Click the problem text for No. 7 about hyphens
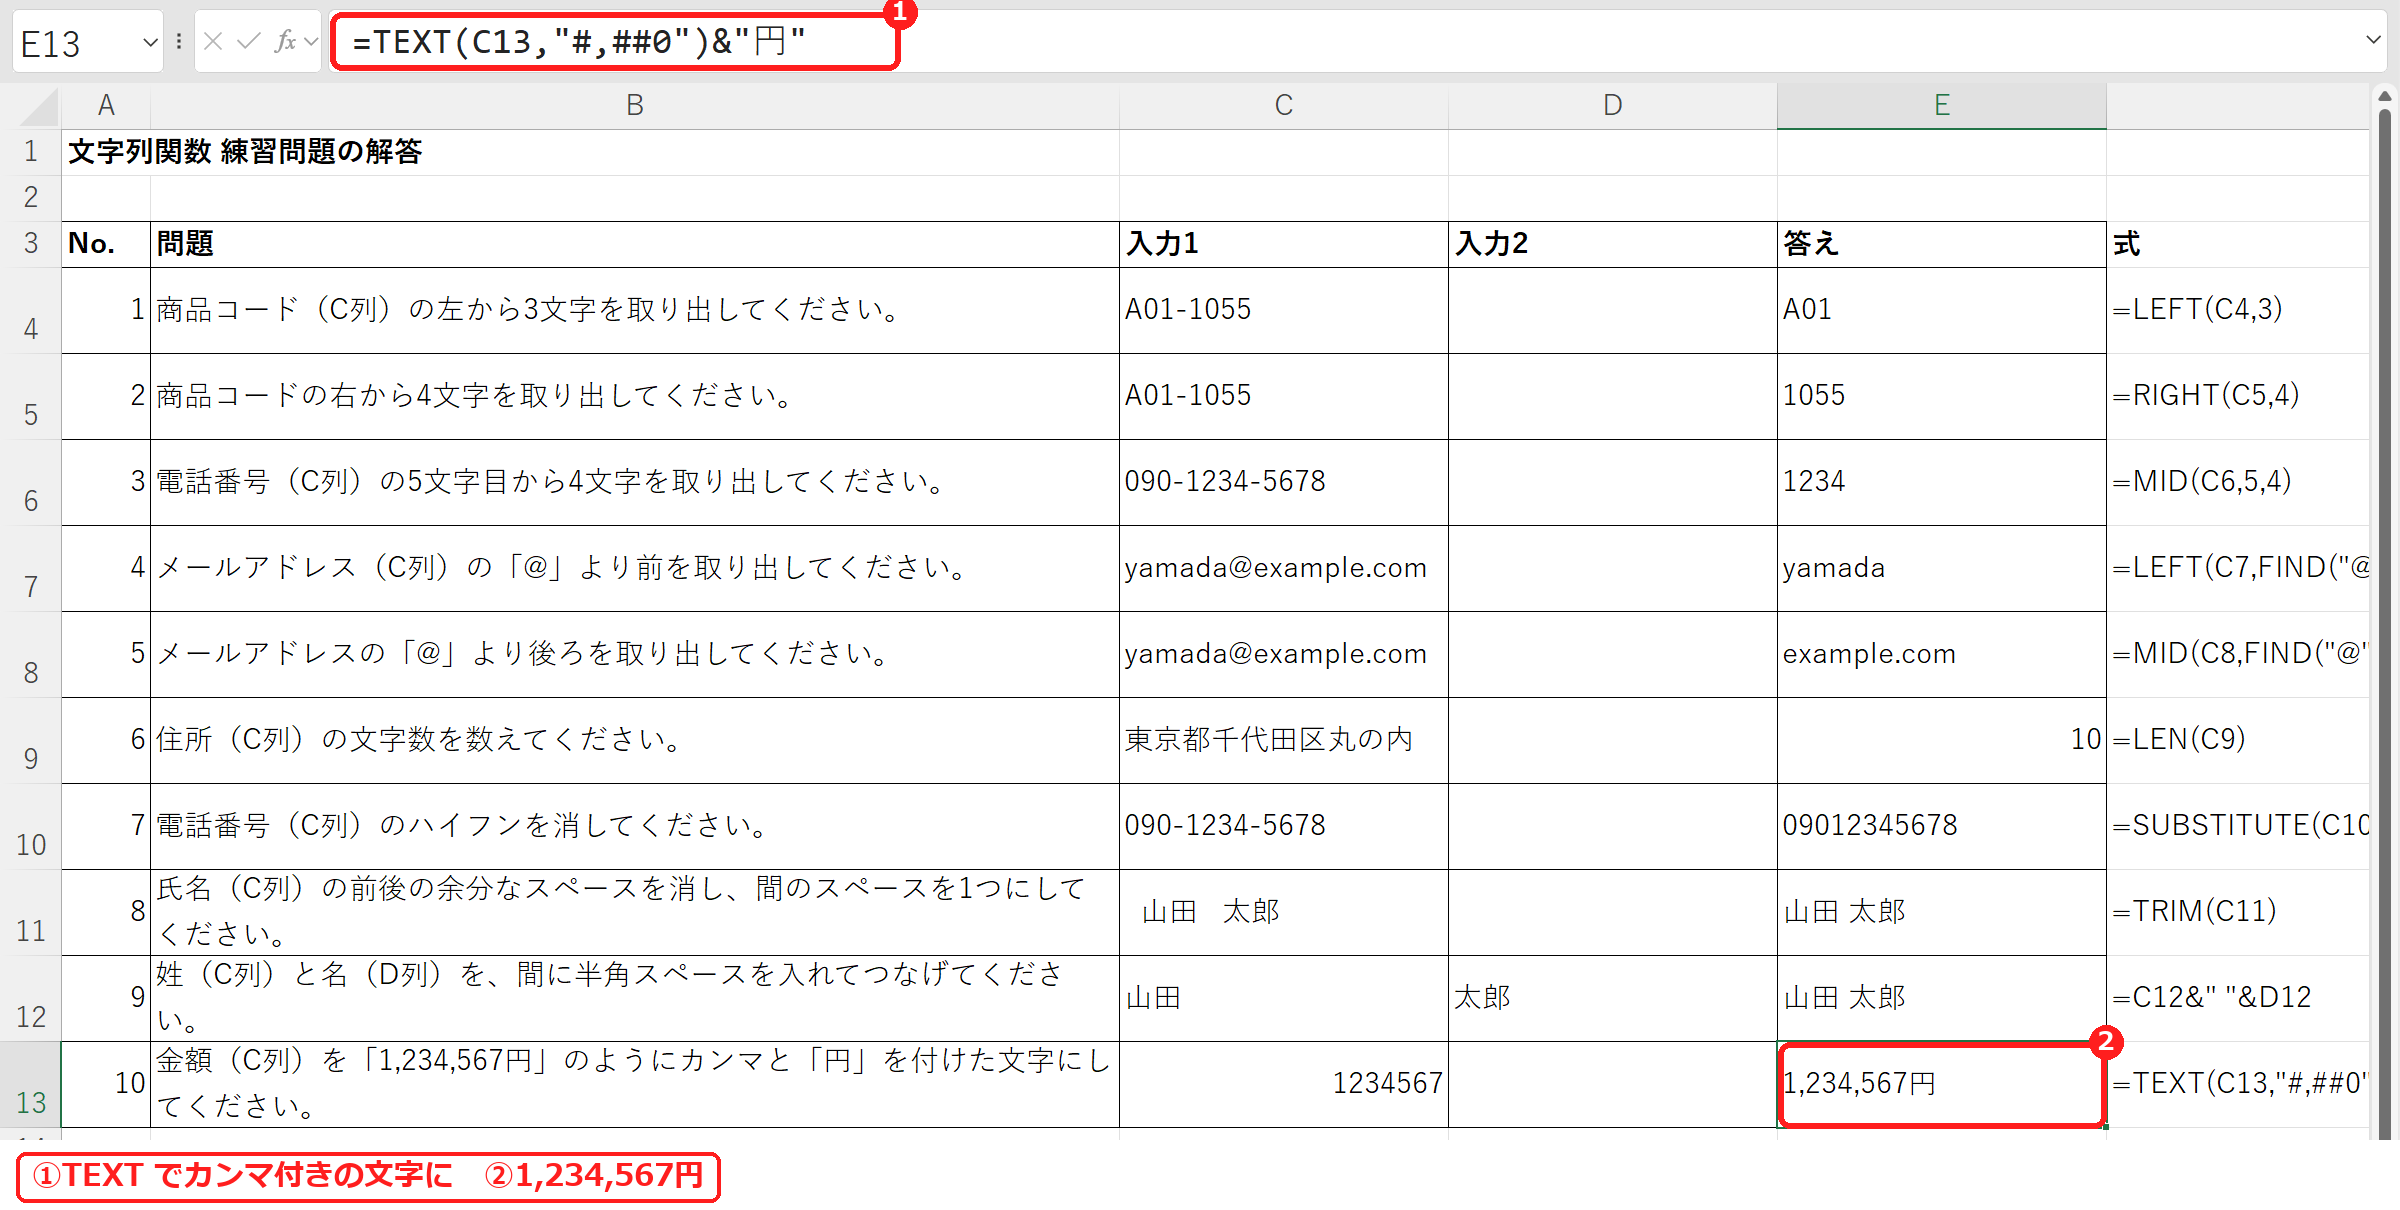 pos(462,826)
